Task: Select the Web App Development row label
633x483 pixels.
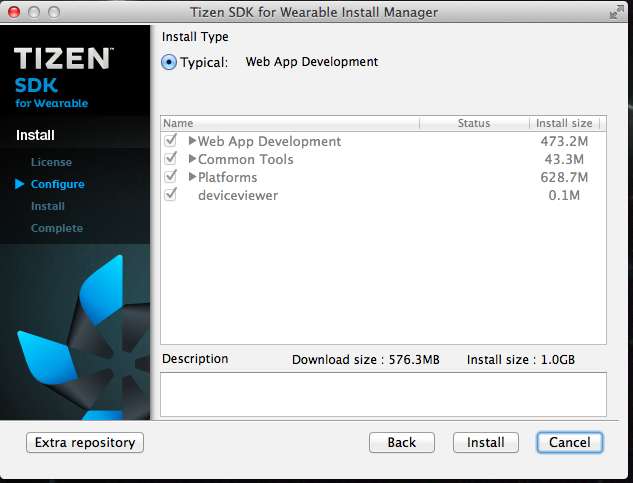Action: pos(269,141)
